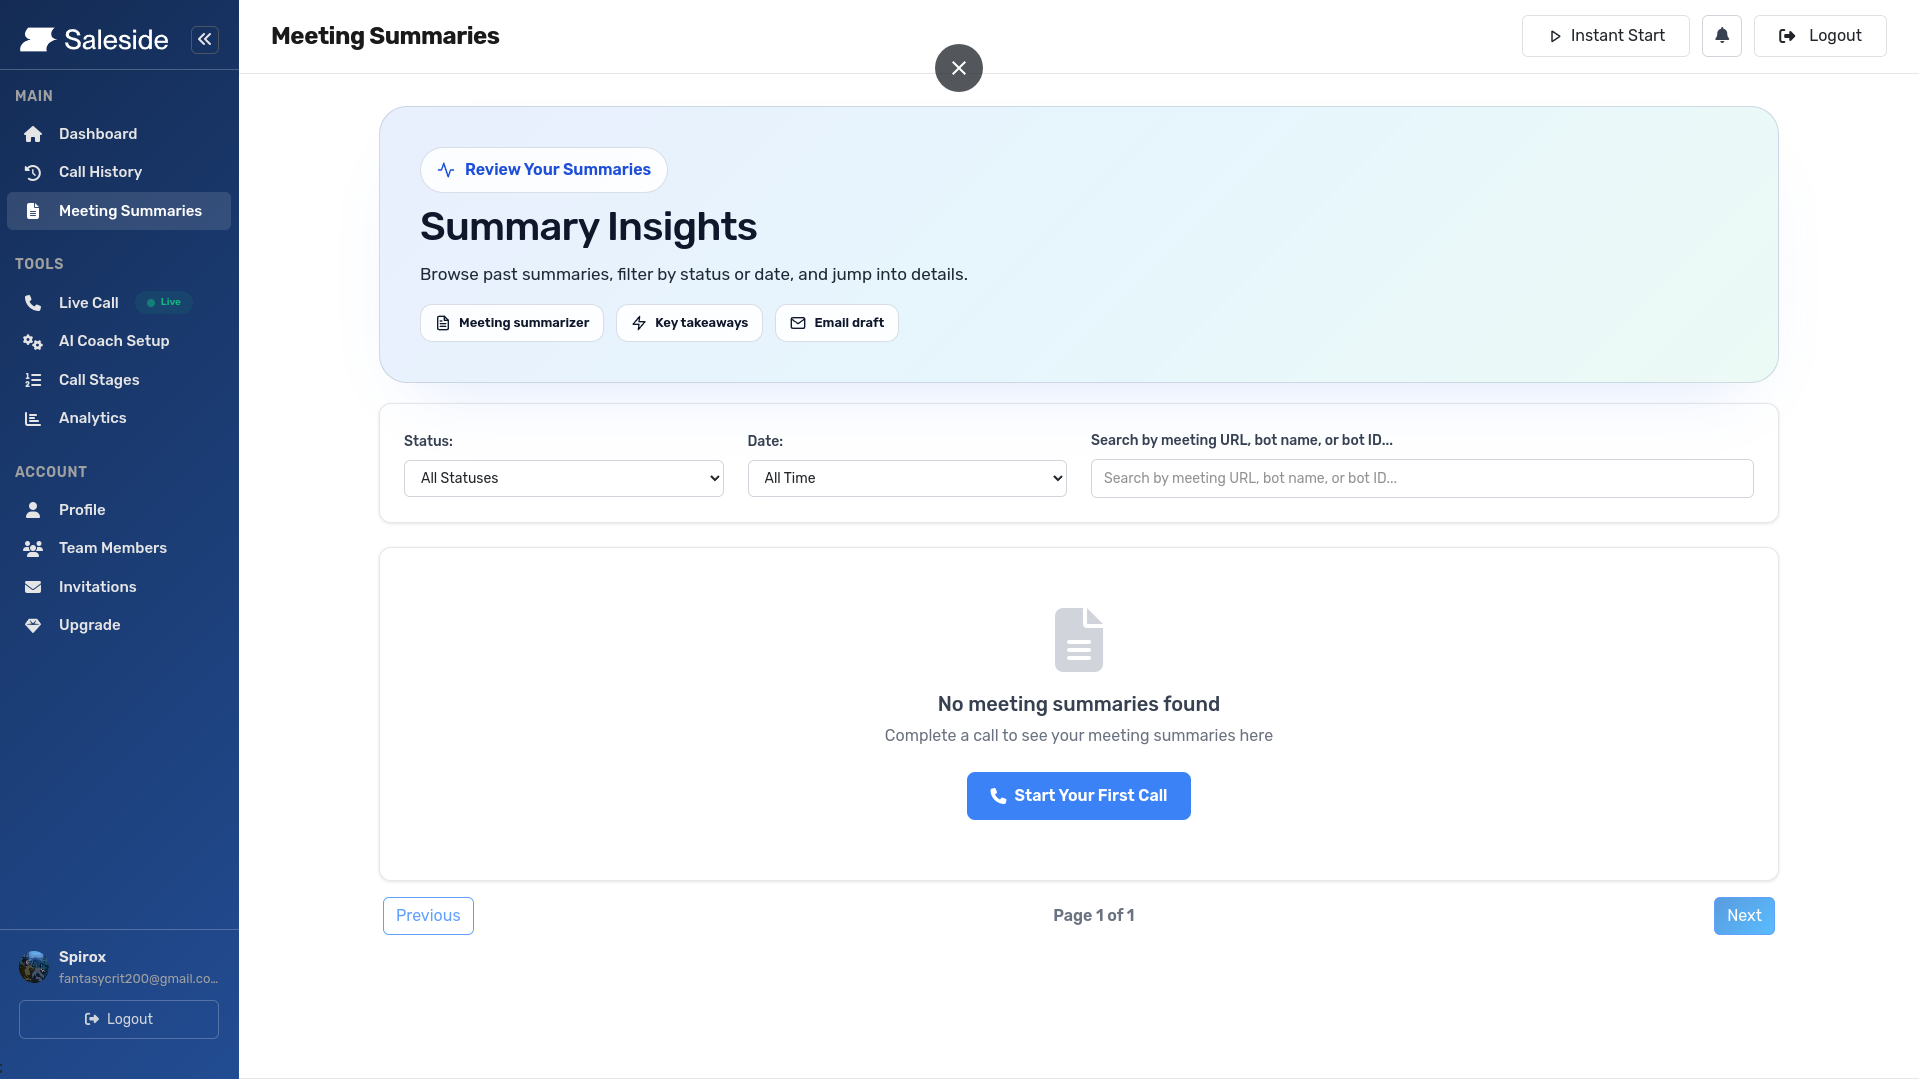Viewport: 1919px width, 1079px height.
Task: Click the Saleside logo icon
Action: click(x=38, y=40)
